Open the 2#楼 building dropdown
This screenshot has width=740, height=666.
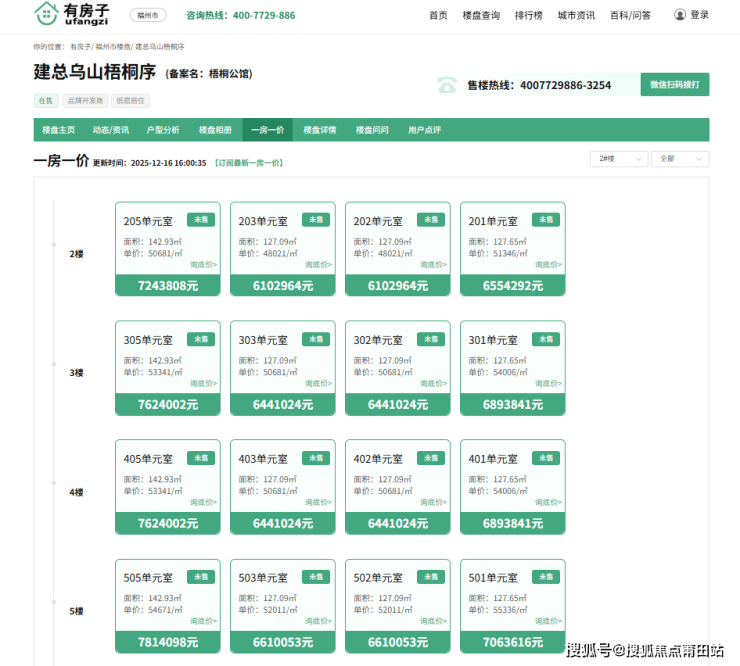(x=619, y=159)
